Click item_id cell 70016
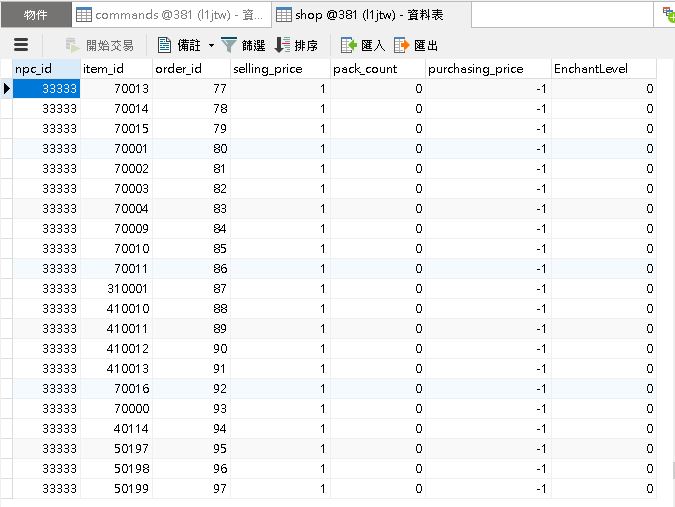The width and height of the screenshot is (675, 507). pos(116,389)
